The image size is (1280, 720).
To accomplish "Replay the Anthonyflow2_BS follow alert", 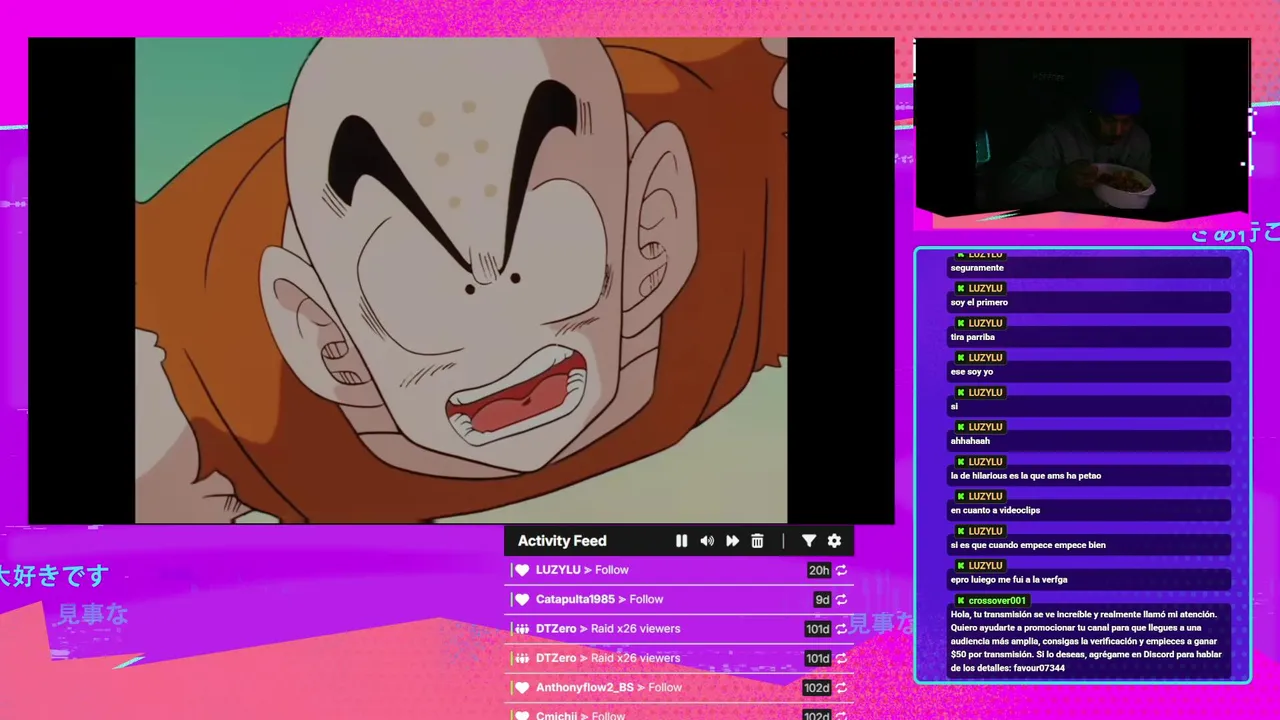I will click(842, 688).
